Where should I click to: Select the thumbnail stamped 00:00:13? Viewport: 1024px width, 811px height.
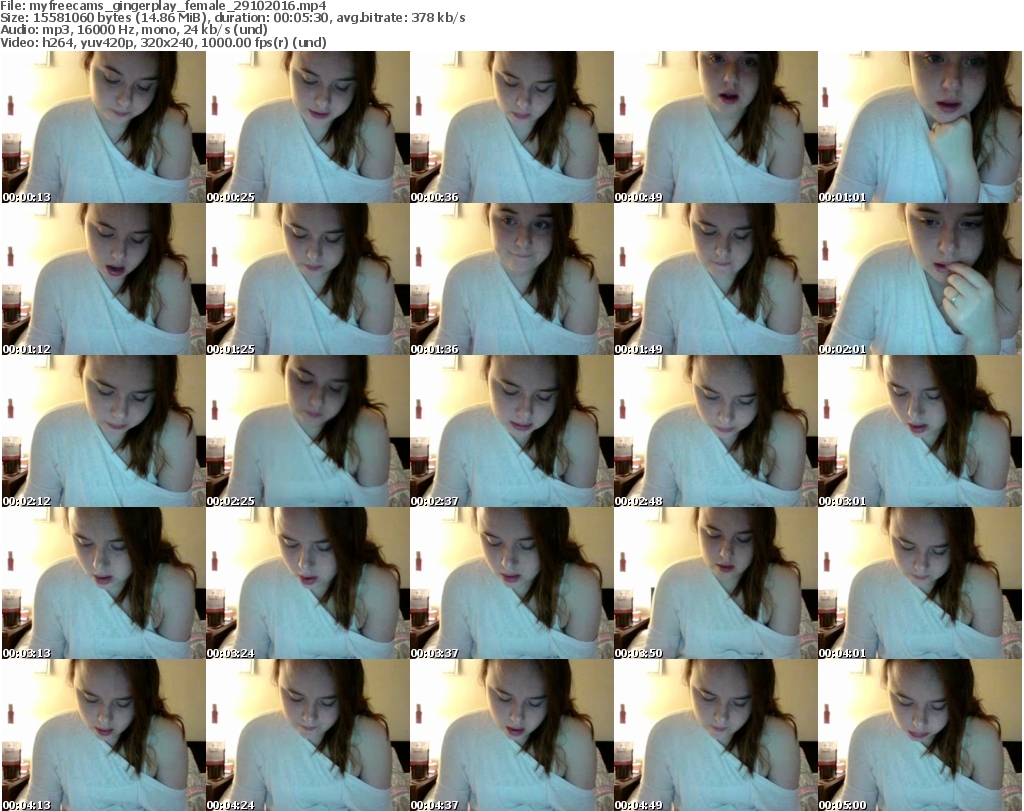[x=104, y=127]
